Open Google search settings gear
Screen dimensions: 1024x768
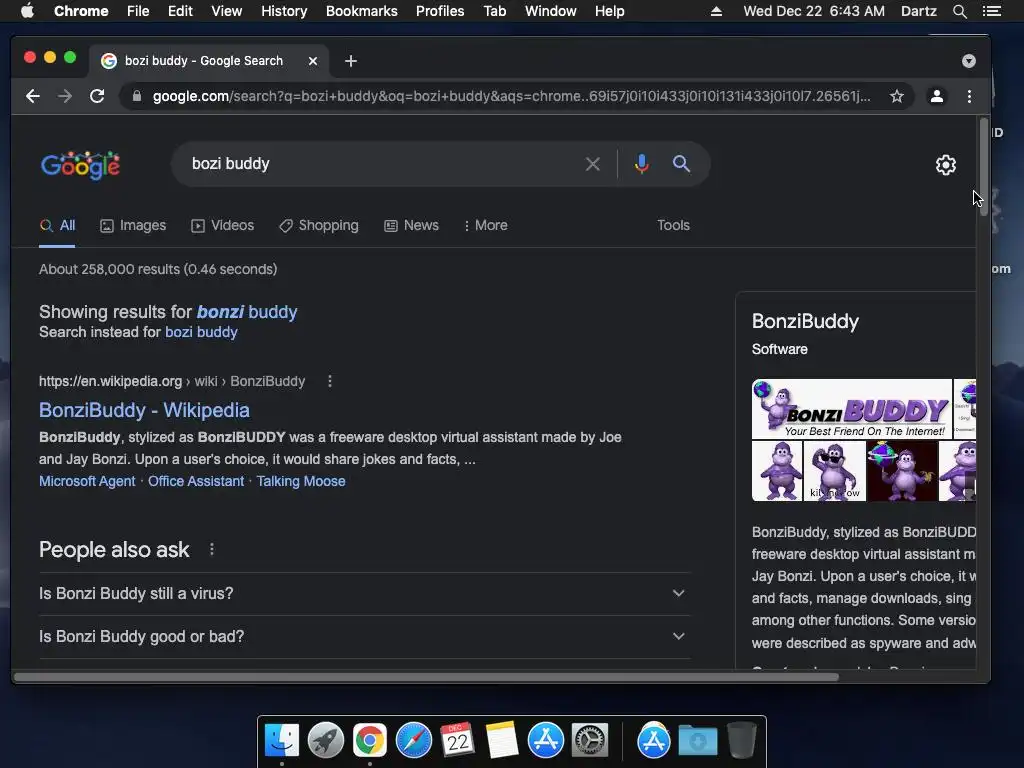coord(946,165)
